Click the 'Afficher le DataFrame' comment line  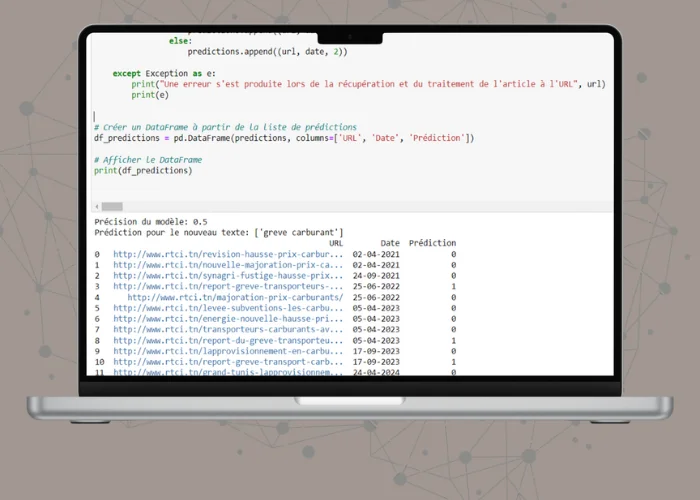[148, 160]
